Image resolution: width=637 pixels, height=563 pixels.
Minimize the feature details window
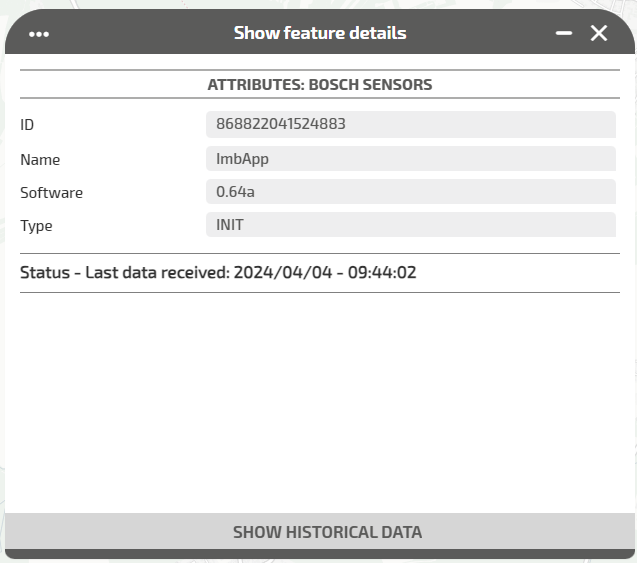point(564,33)
